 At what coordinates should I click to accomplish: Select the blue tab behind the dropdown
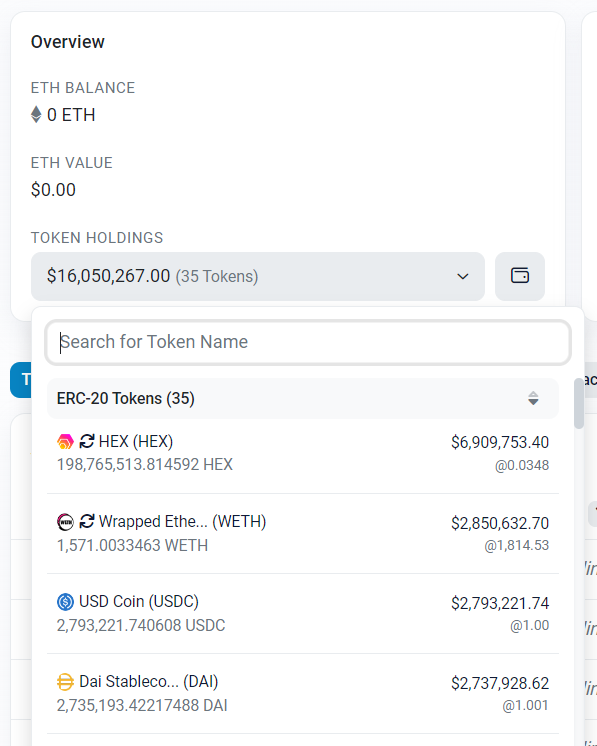pos(21,380)
